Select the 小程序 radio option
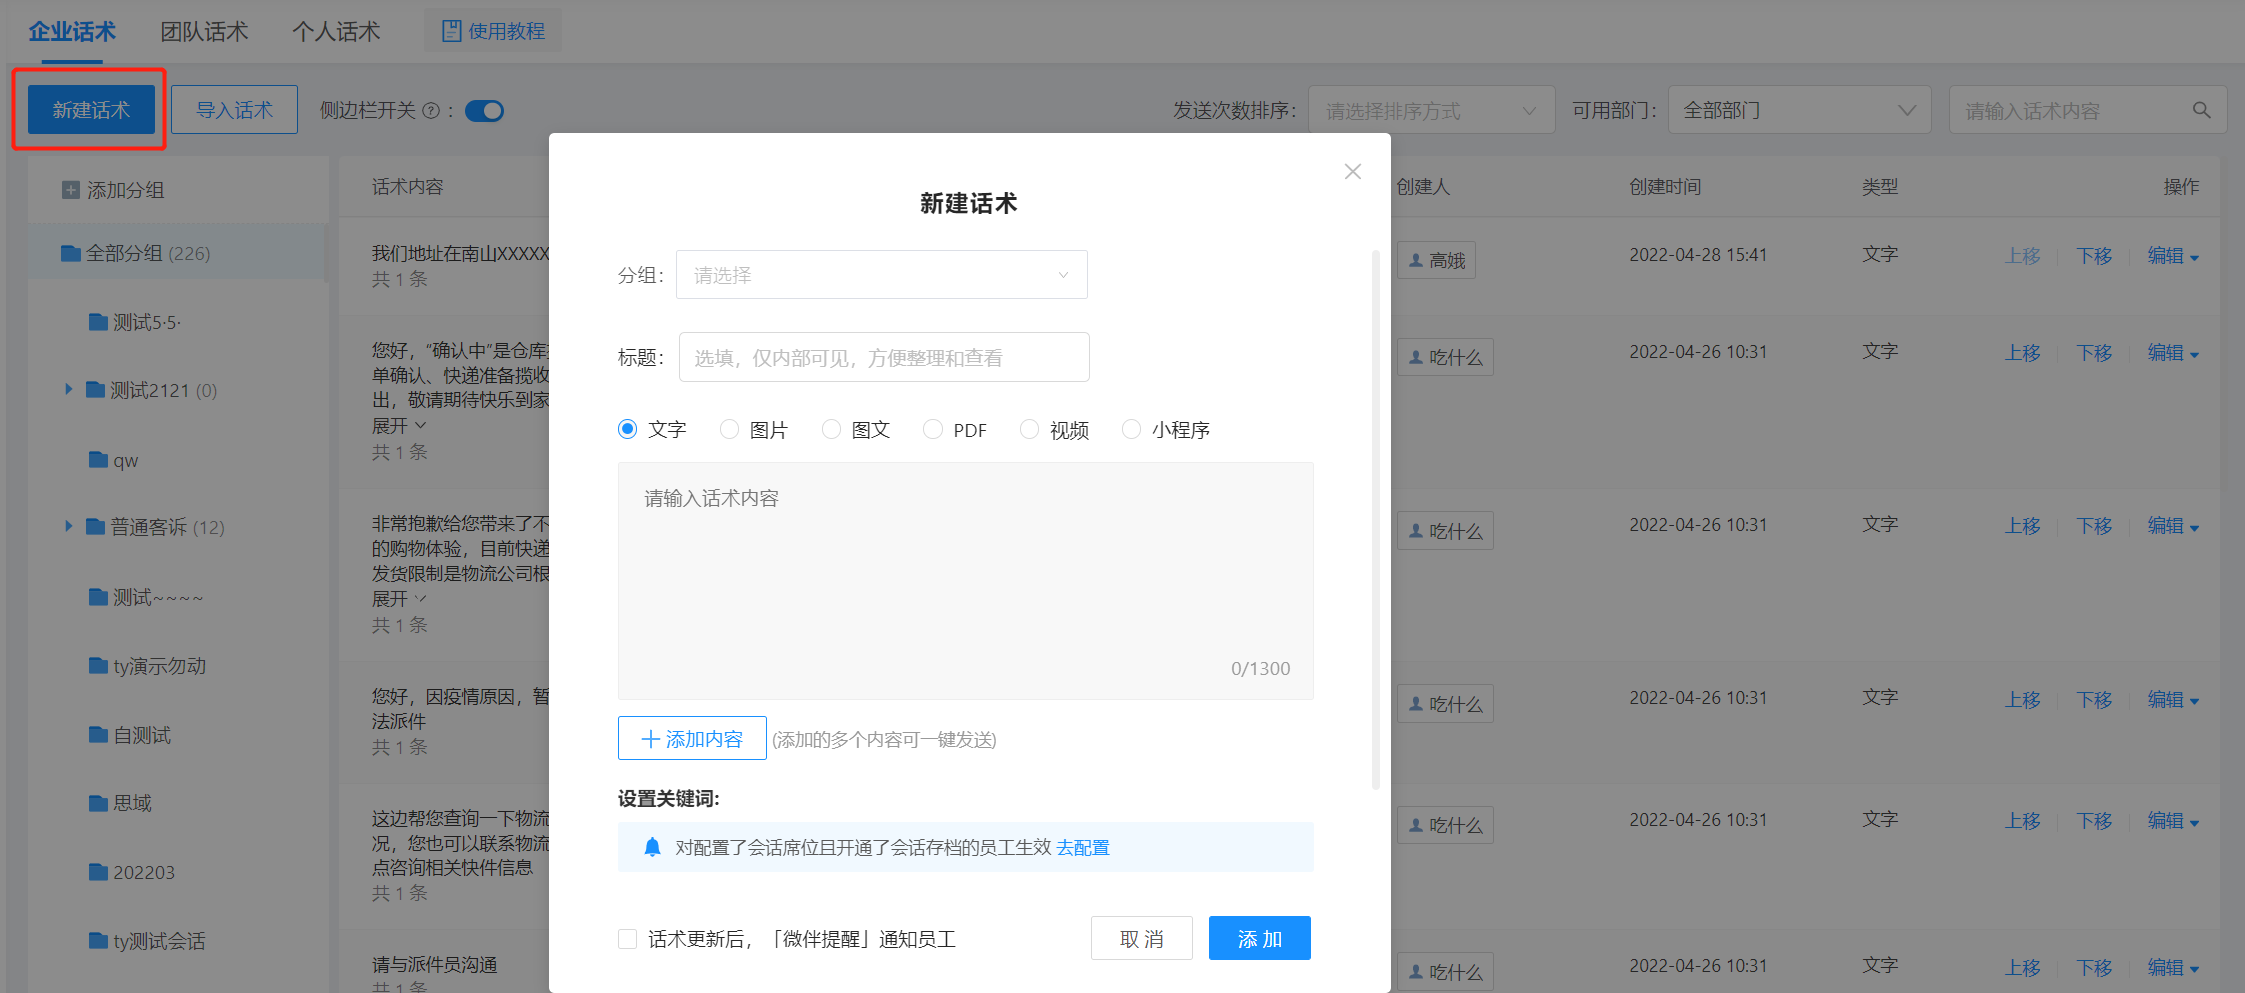This screenshot has height=993, width=2245. click(x=1131, y=429)
